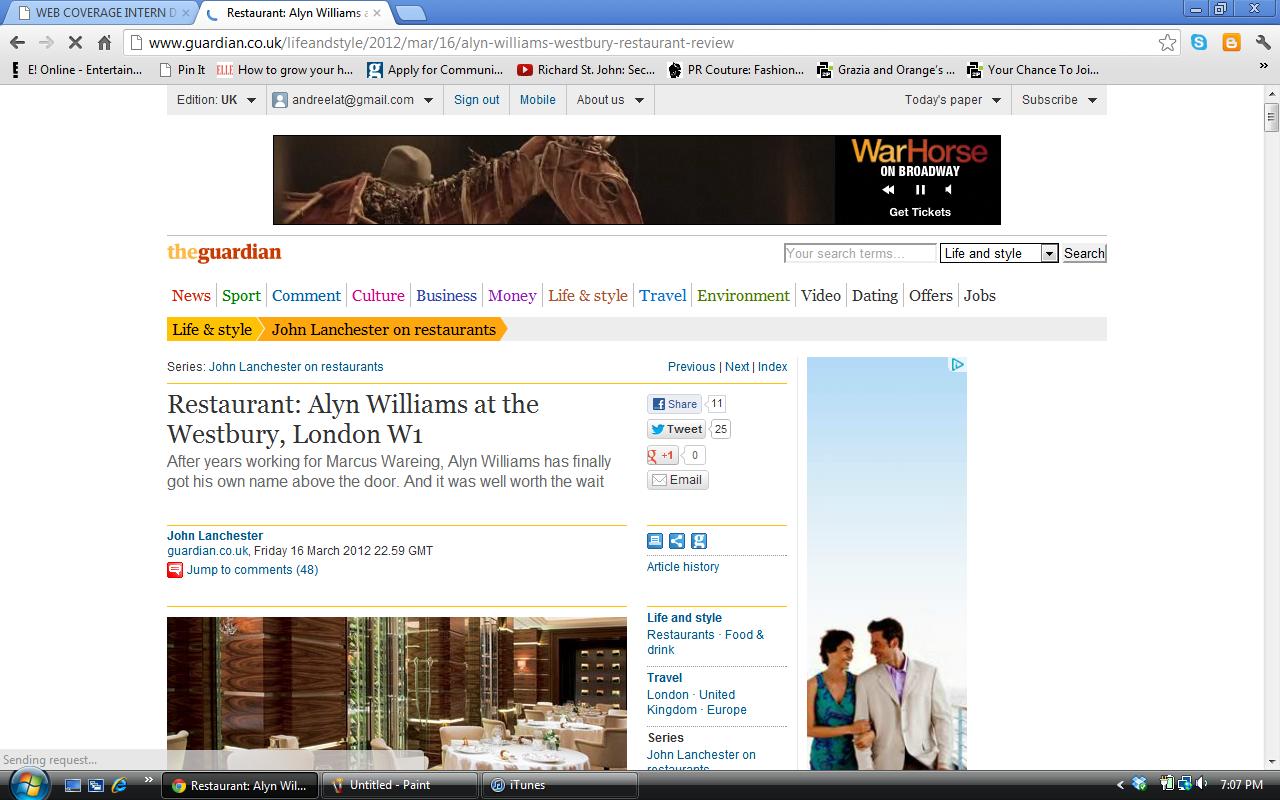Image resolution: width=1280 pixels, height=800 pixels.
Task: Show hidden system tray icons
Action: pos(1119,785)
